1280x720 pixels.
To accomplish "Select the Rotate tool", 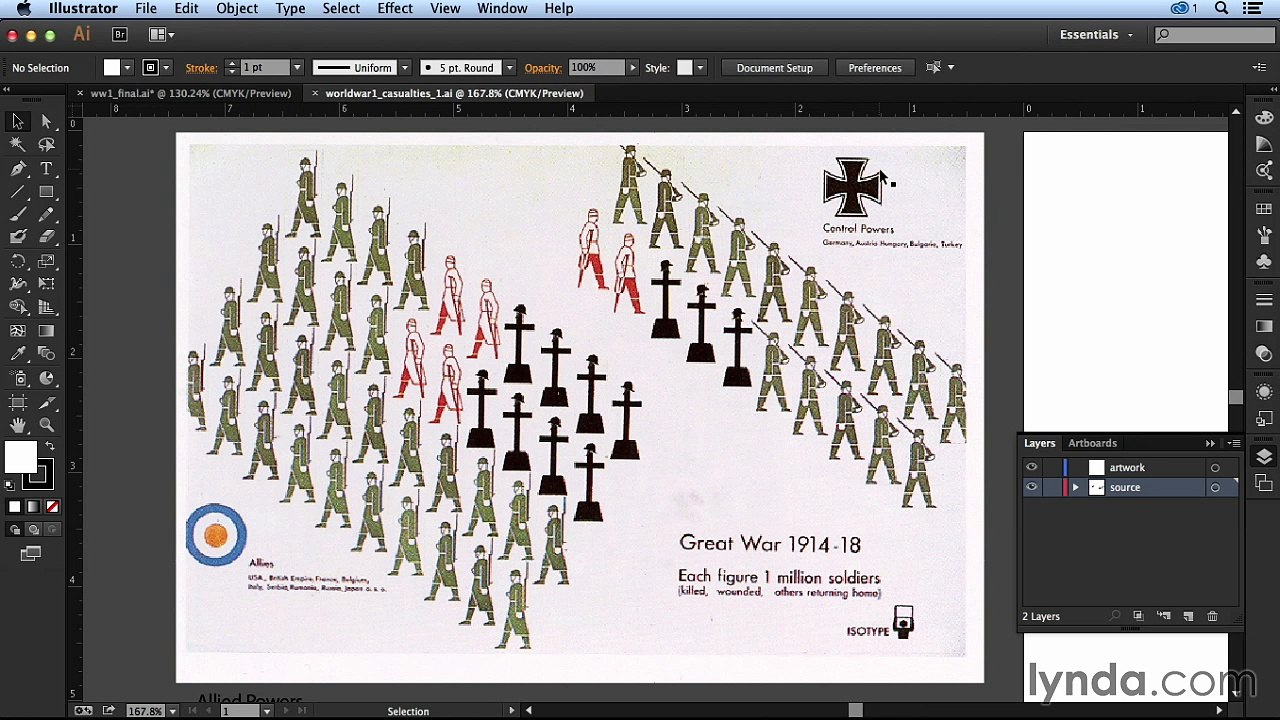I will point(18,262).
